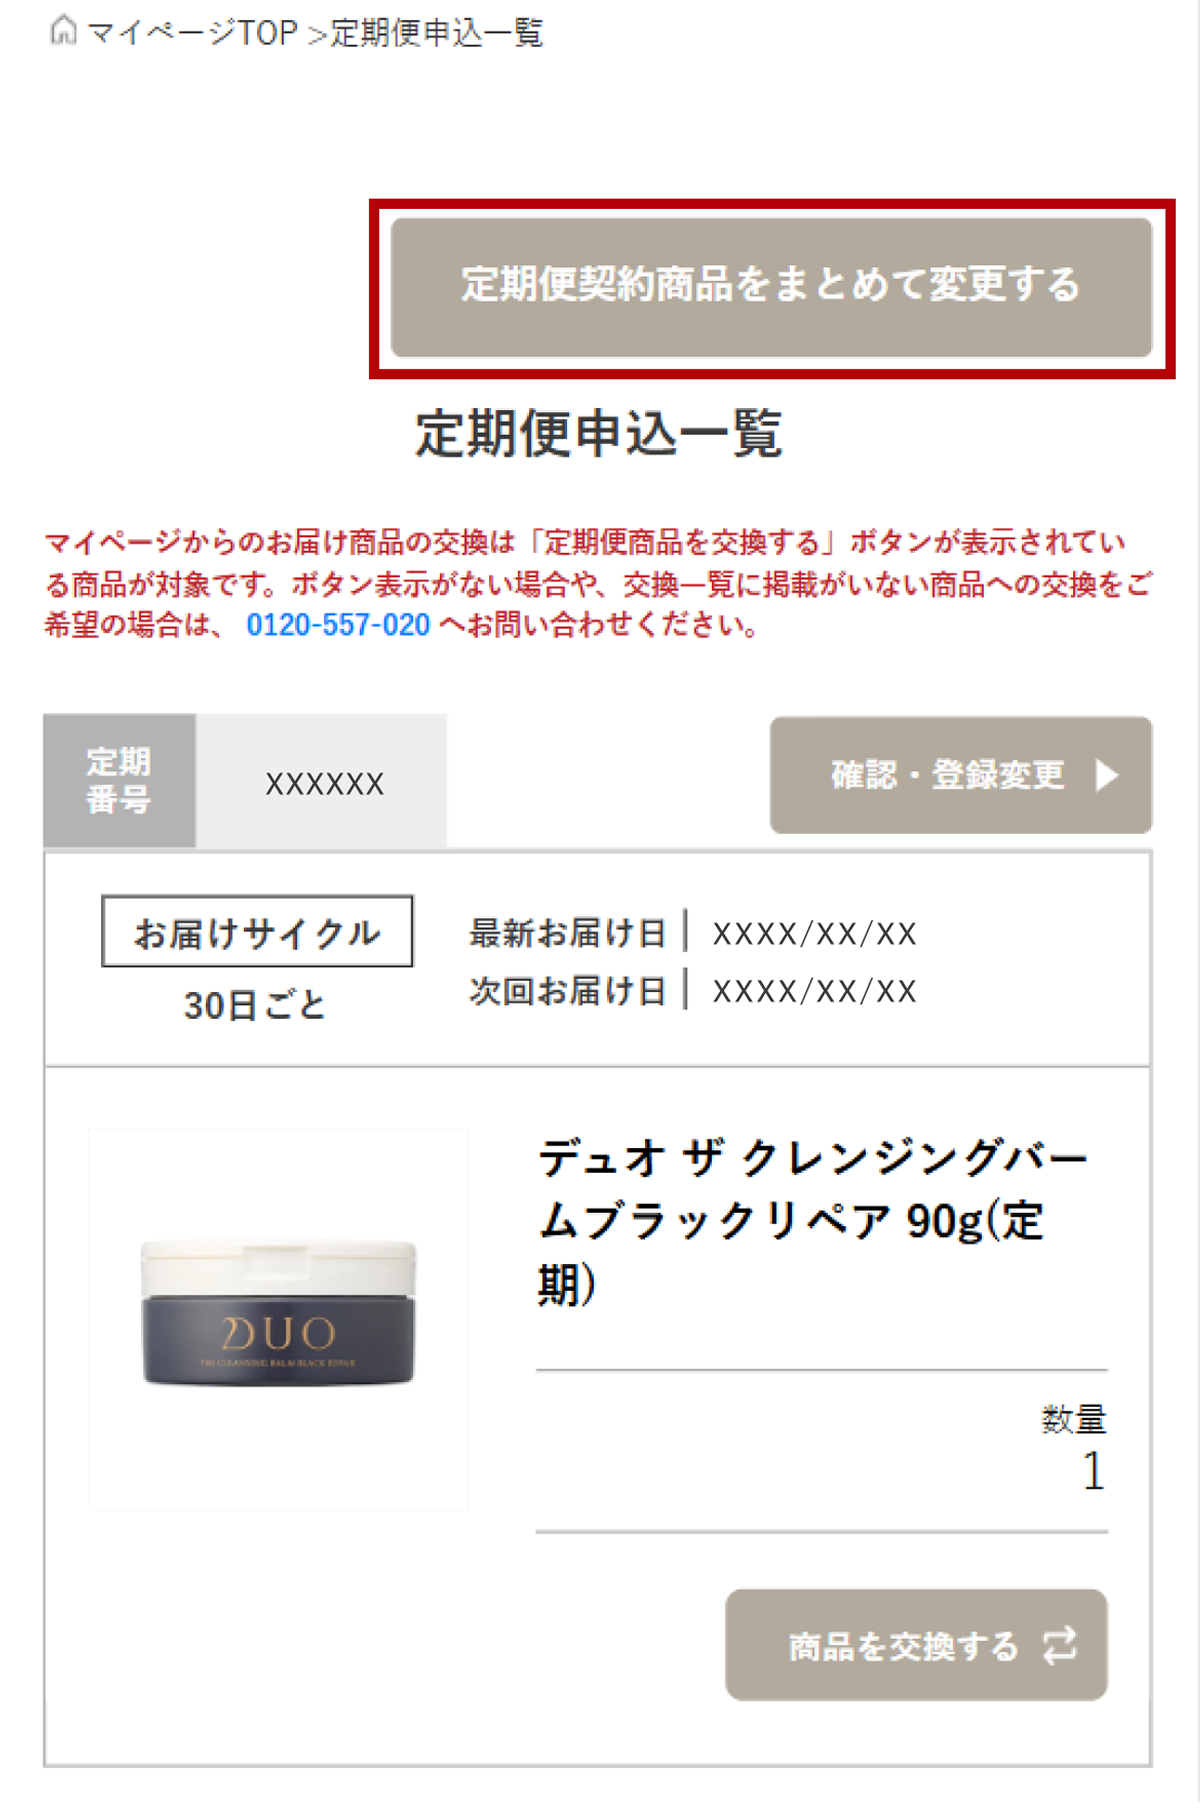This screenshot has width=1200, height=1812.
Task: Click the 定期番号 gray label cell
Action: point(119,781)
